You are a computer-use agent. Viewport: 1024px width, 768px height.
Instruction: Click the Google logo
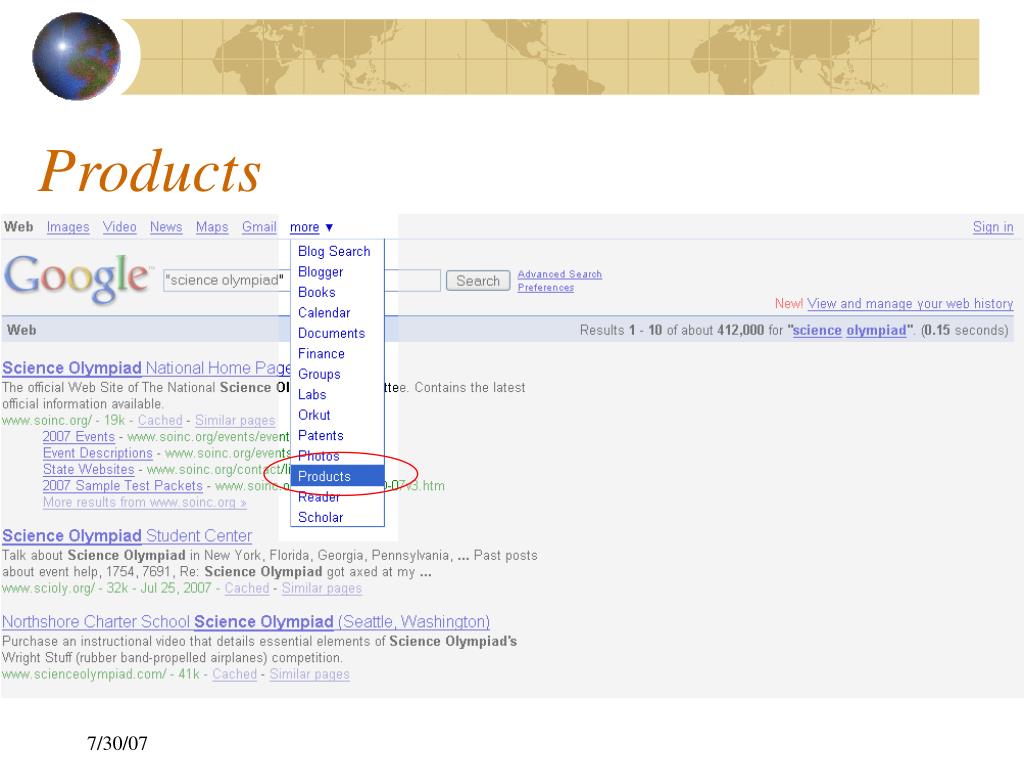[77, 279]
